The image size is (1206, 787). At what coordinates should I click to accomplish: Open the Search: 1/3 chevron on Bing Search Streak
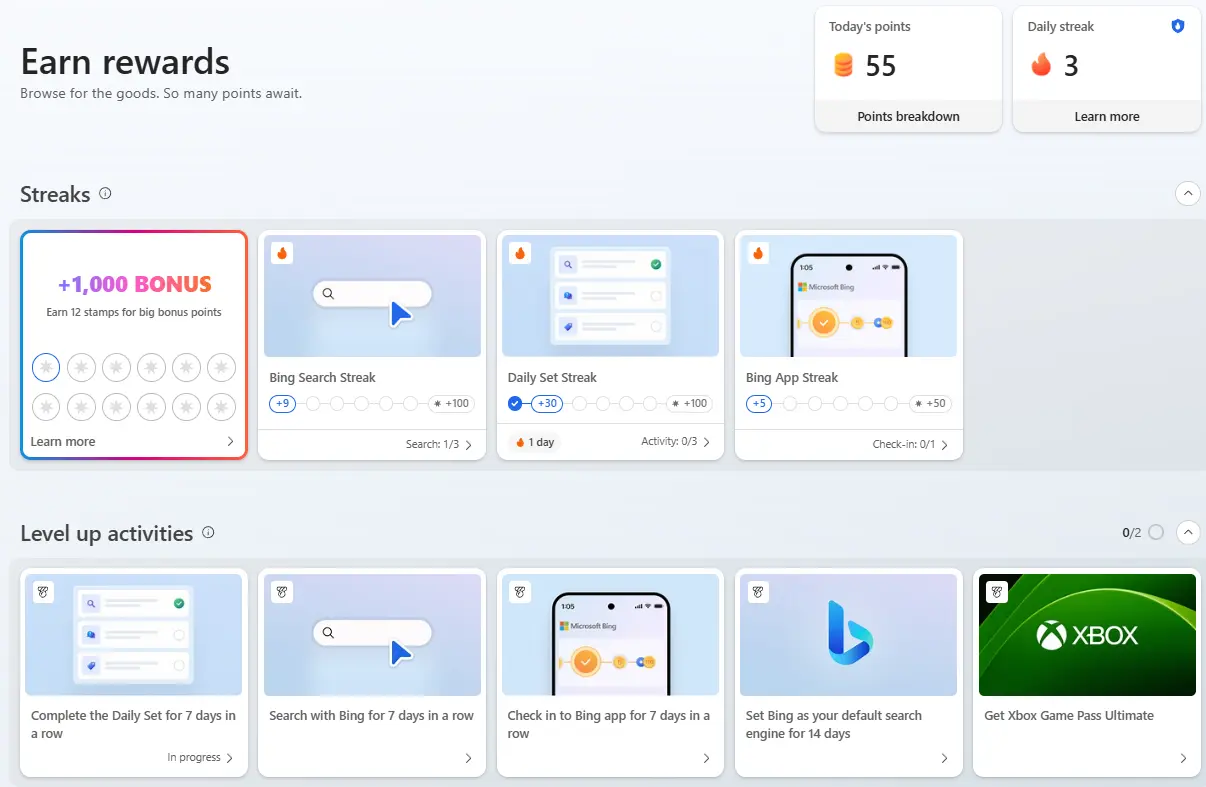[x=469, y=444]
